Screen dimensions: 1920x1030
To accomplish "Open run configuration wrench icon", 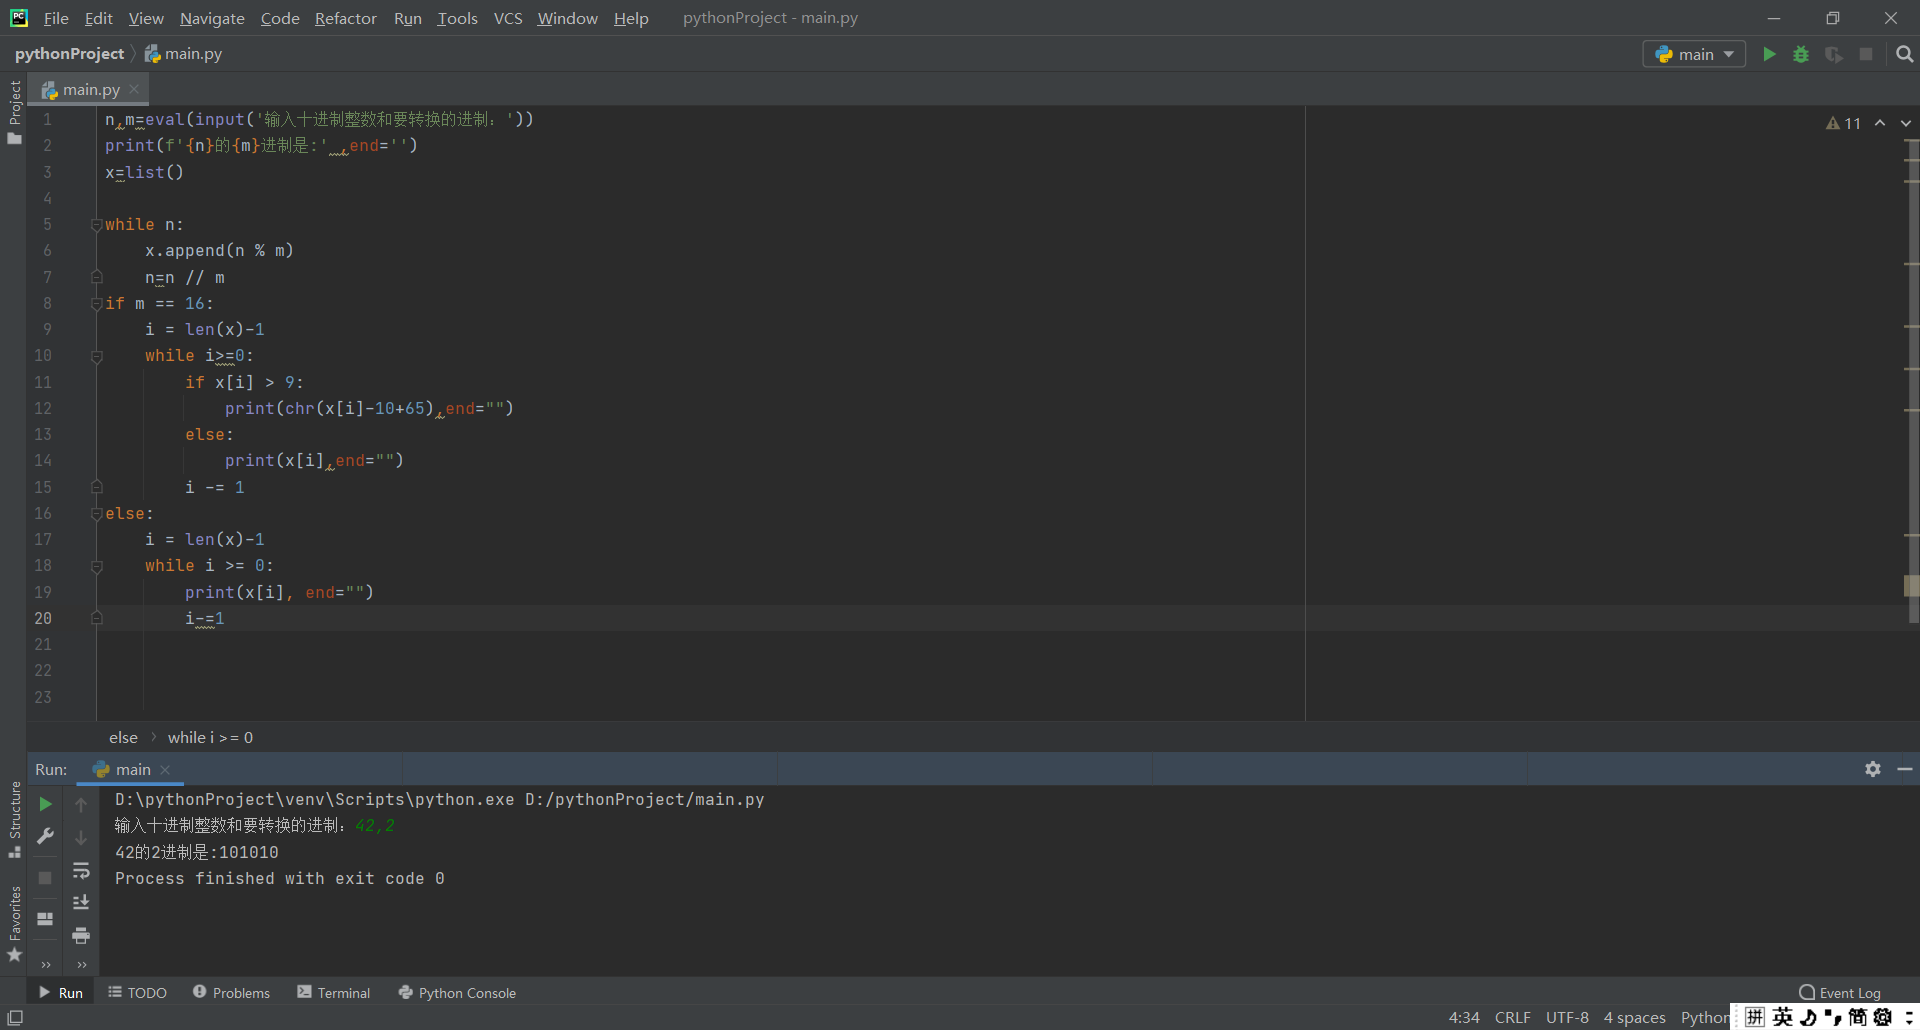I will tap(45, 836).
